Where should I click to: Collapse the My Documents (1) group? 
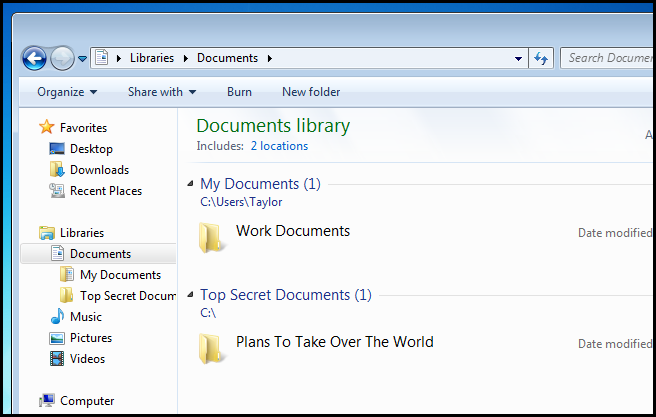click(190, 183)
